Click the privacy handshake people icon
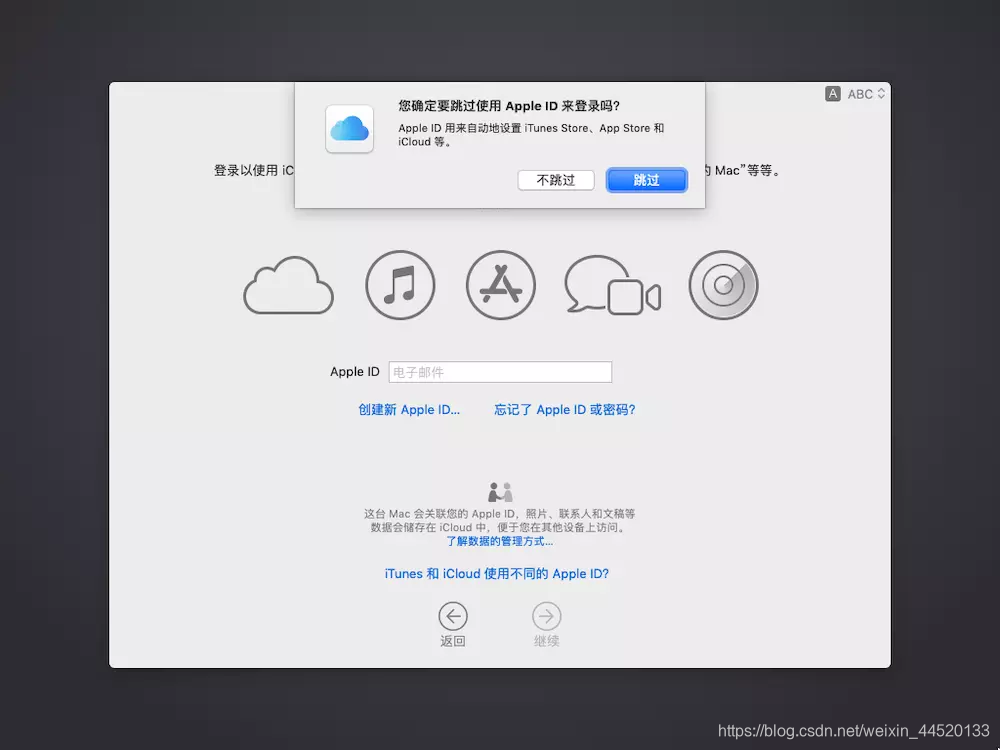Screen dimensions: 1000x750 click(x=501, y=492)
